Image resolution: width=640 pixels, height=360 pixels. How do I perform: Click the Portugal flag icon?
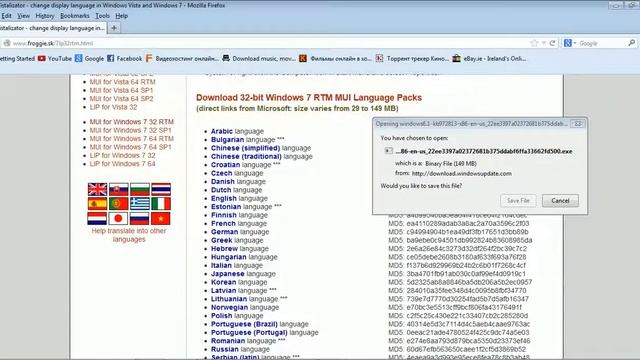pyautogui.click(x=118, y=204)
